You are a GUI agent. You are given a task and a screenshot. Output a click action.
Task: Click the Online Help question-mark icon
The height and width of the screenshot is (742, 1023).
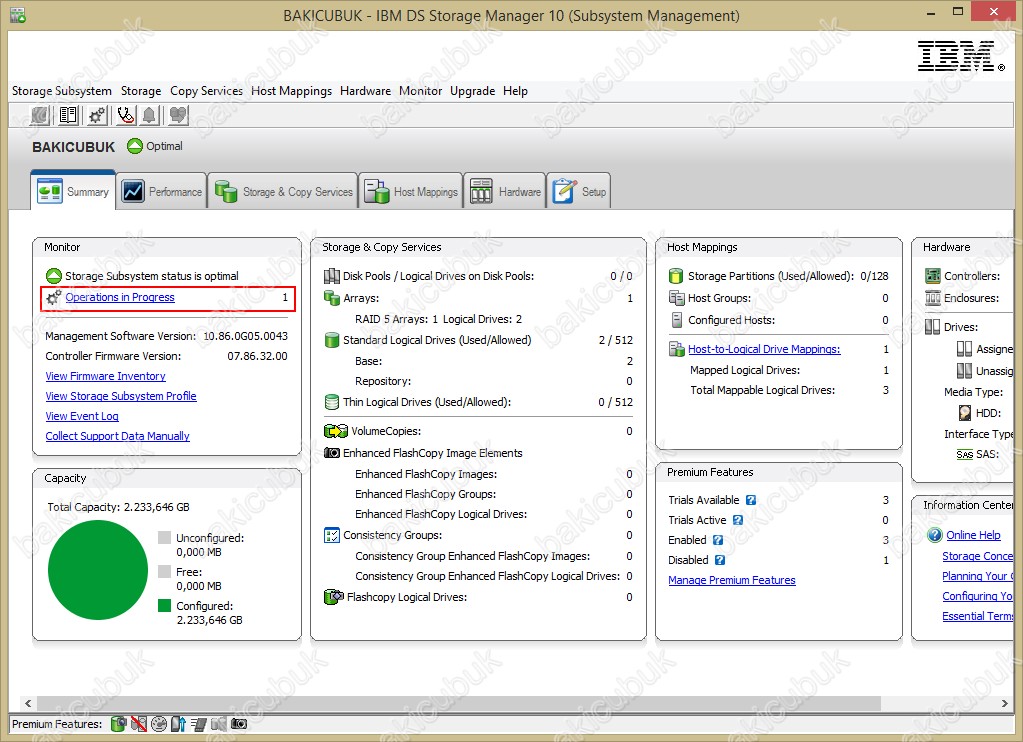click(935, 535)
